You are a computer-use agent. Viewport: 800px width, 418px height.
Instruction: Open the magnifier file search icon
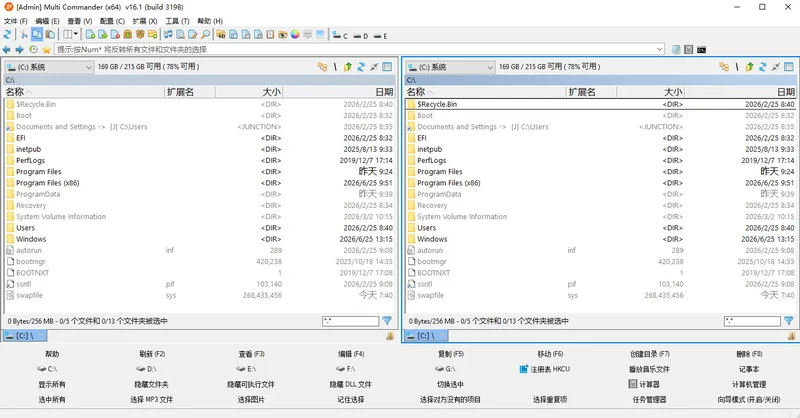click(x=205, y=34)
